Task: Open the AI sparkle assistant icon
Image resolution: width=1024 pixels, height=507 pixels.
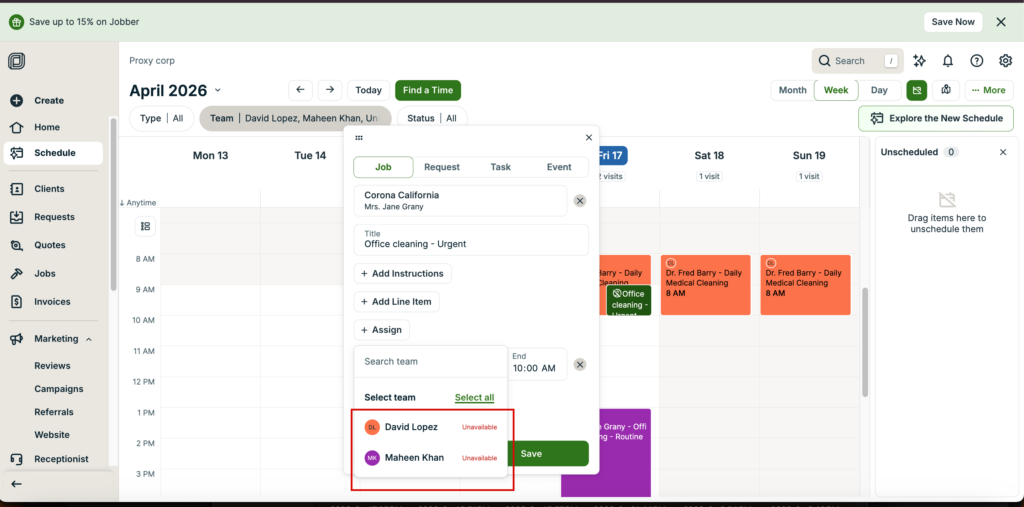Action: 920,61
